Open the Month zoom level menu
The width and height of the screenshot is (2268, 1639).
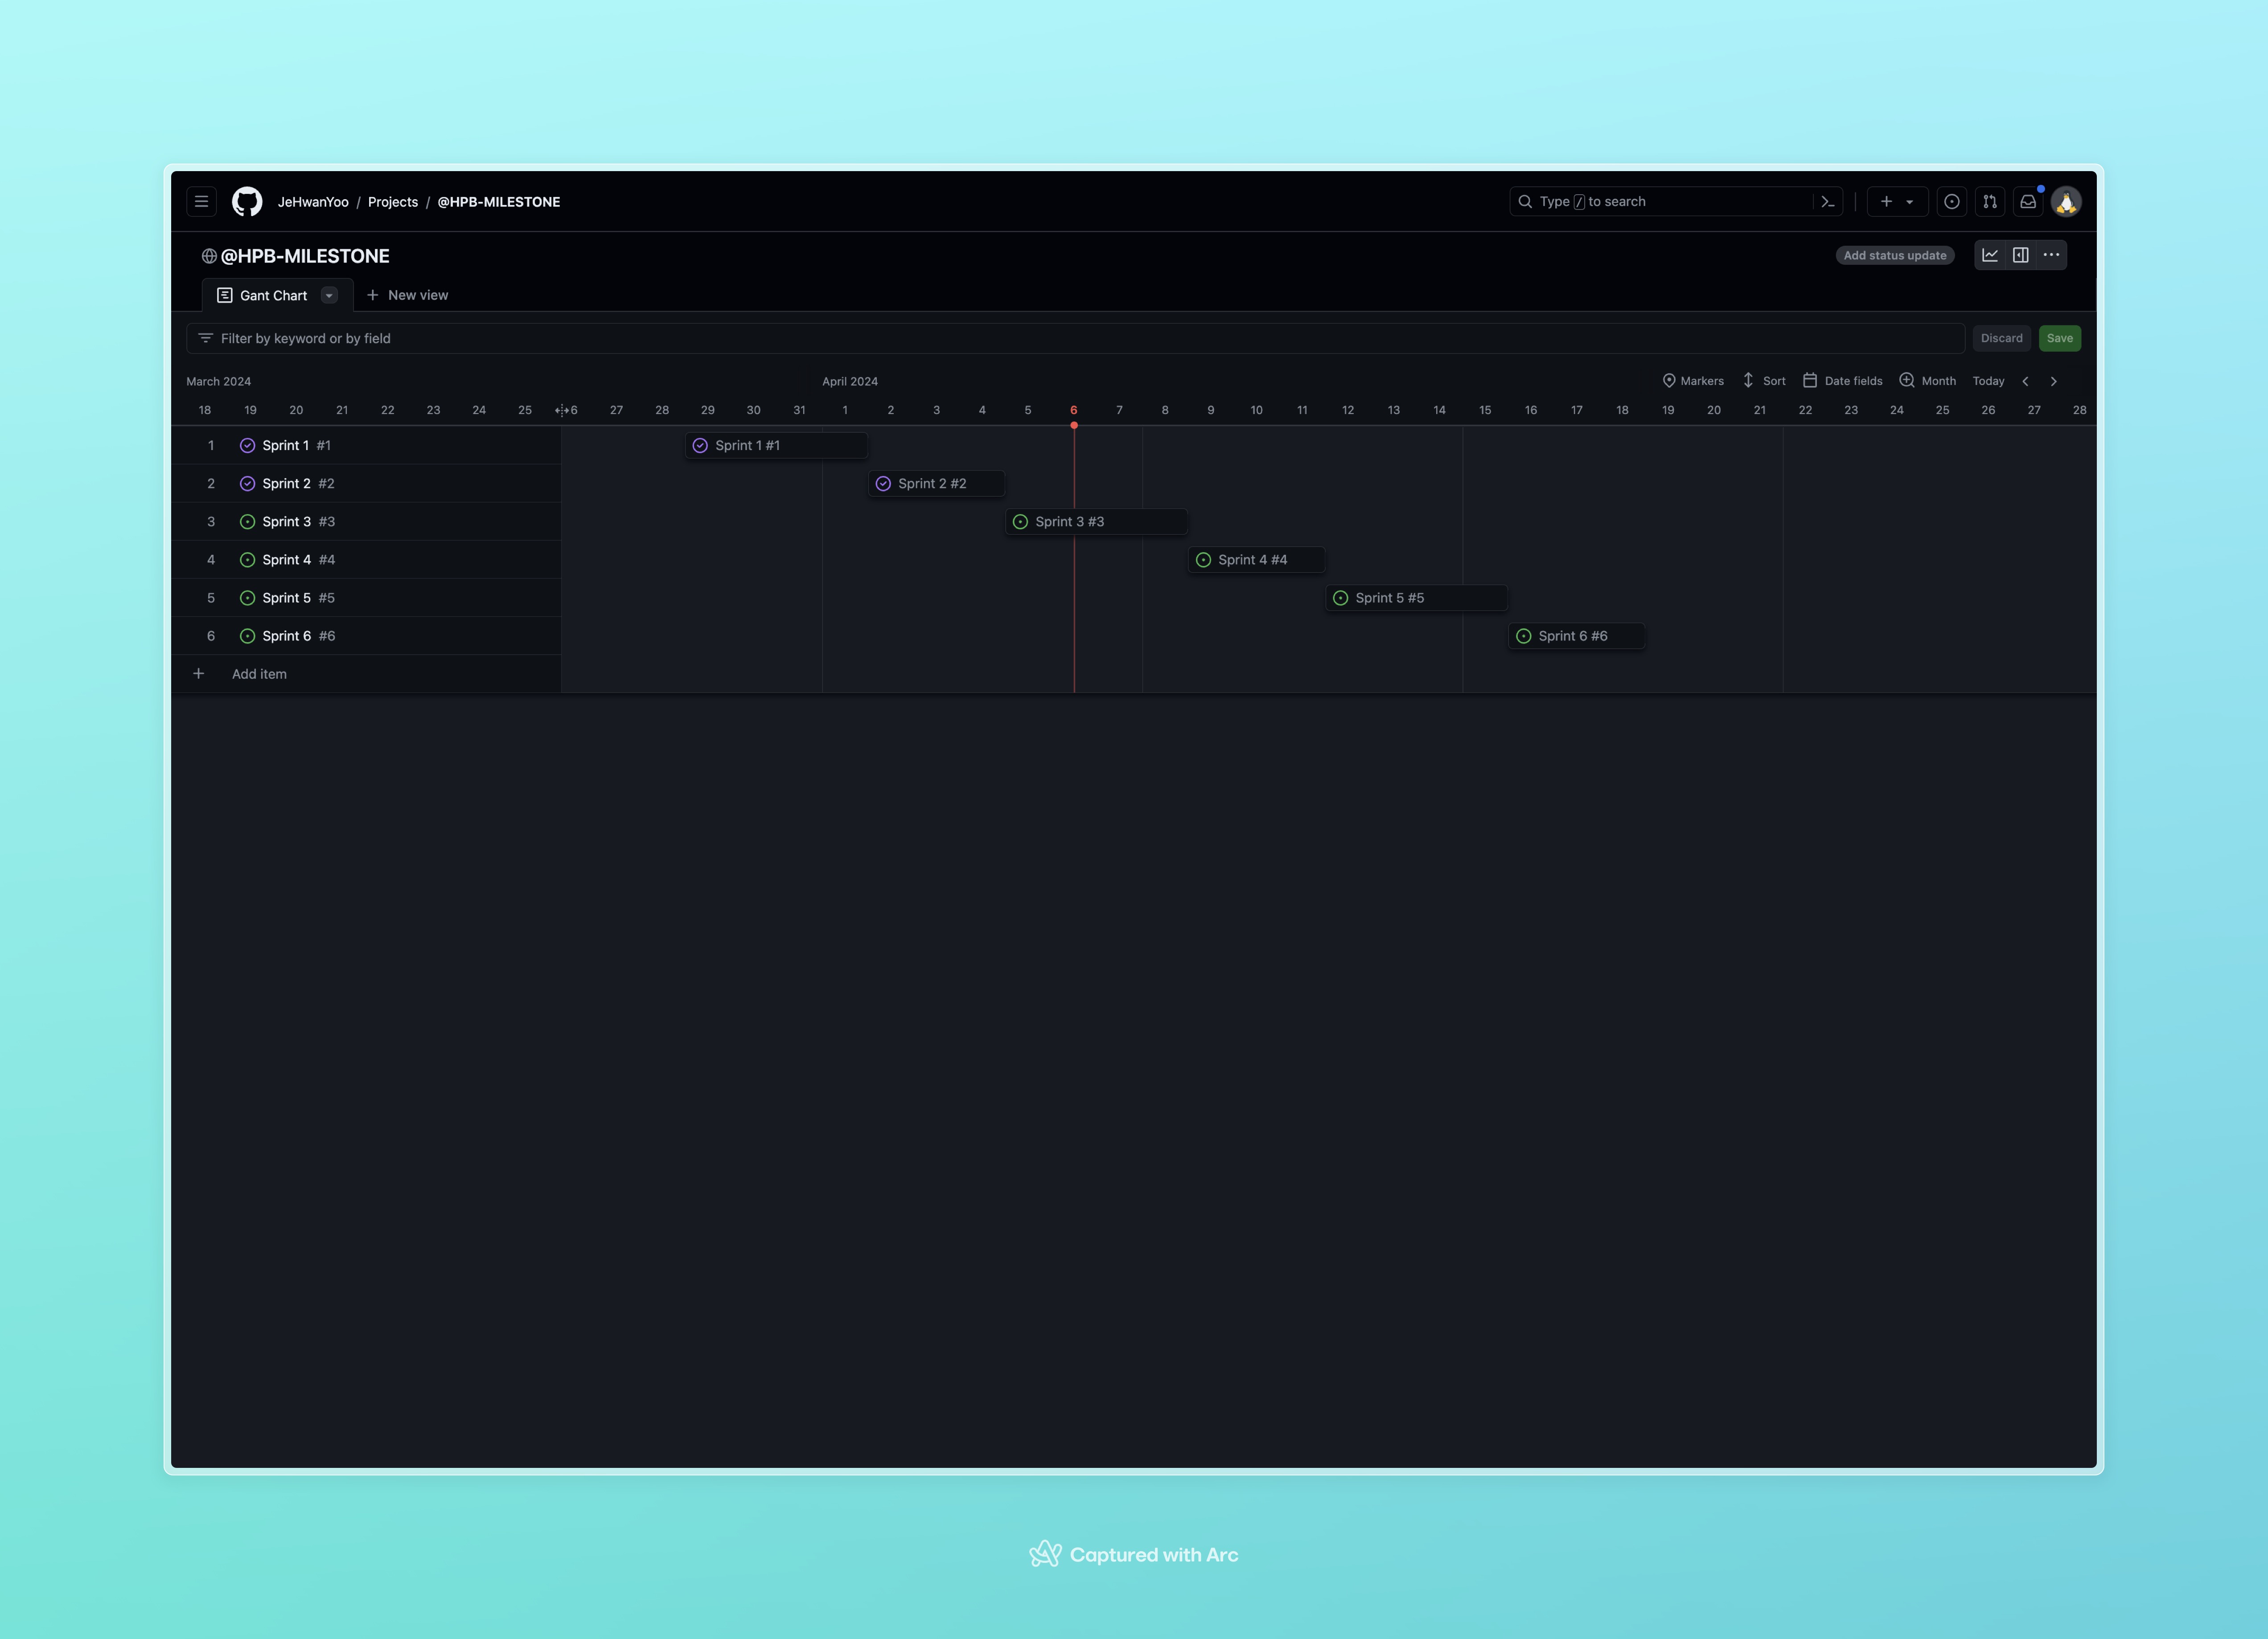coord(1927,381)
